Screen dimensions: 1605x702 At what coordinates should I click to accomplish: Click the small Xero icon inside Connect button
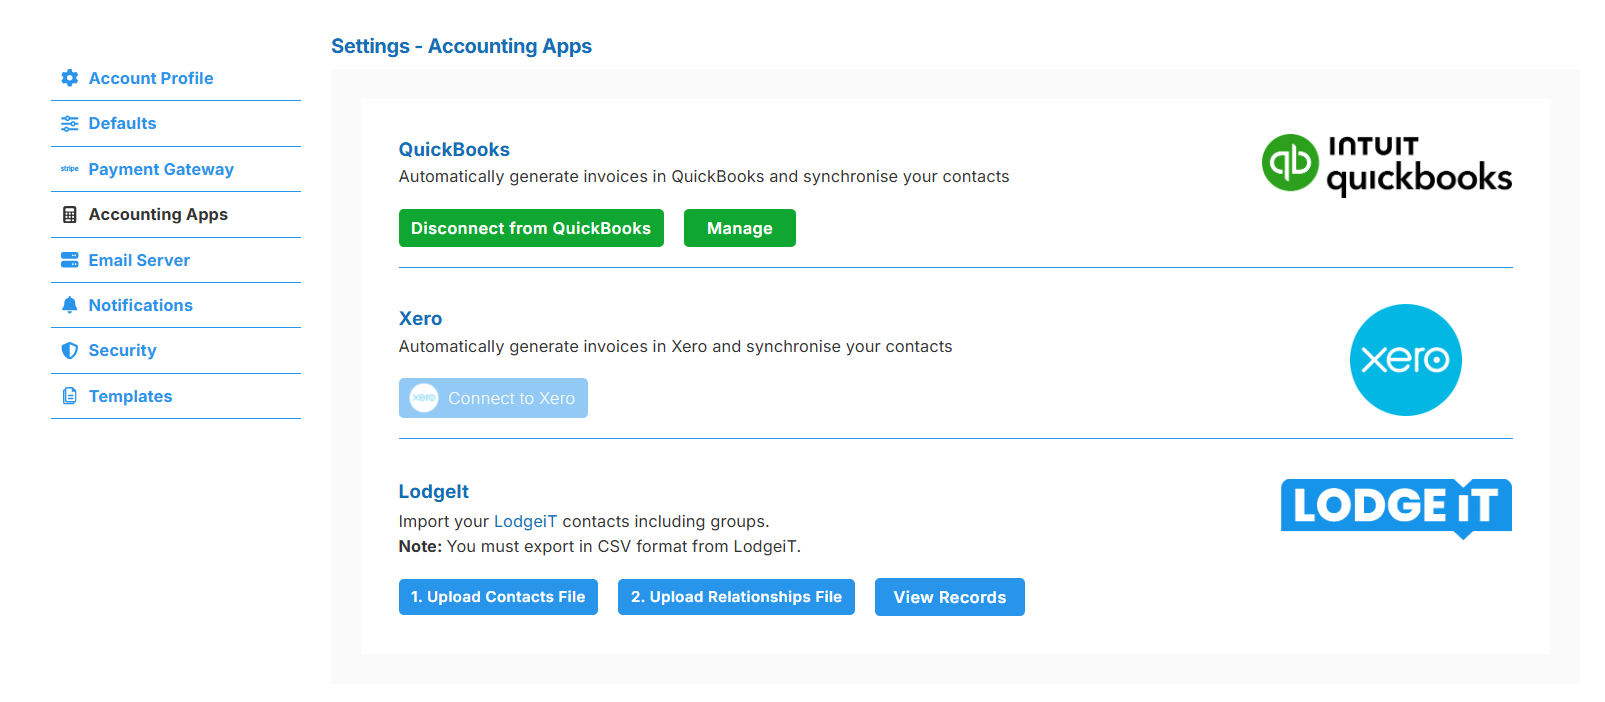424,398
